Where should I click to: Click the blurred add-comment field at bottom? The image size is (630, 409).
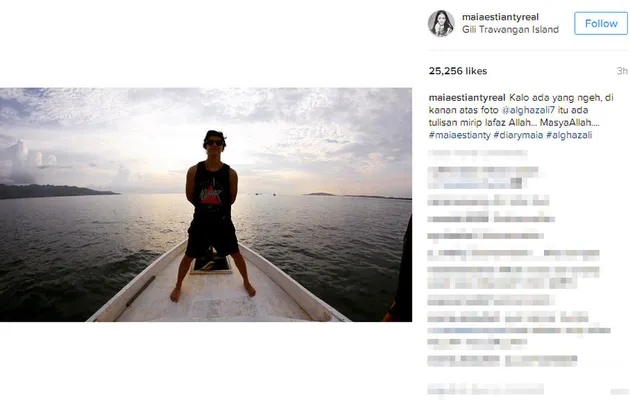click(485, 389)
